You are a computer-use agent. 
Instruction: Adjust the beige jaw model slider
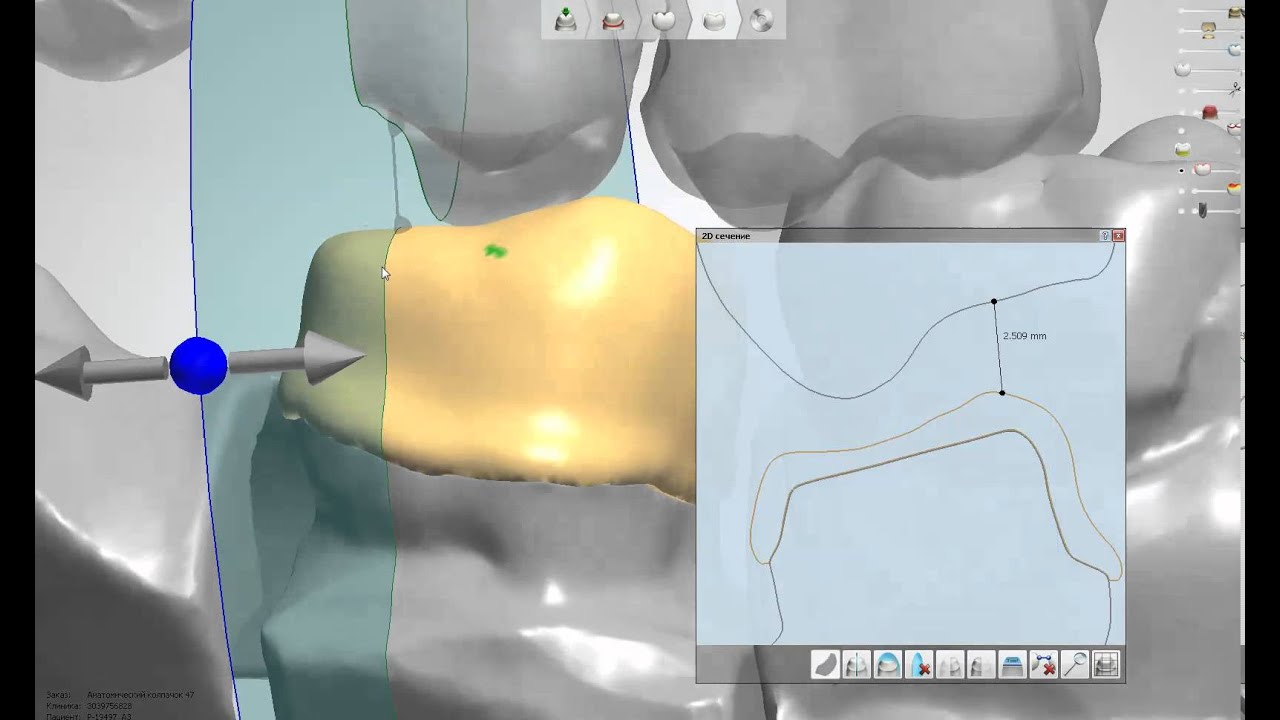click(1209, 31)
